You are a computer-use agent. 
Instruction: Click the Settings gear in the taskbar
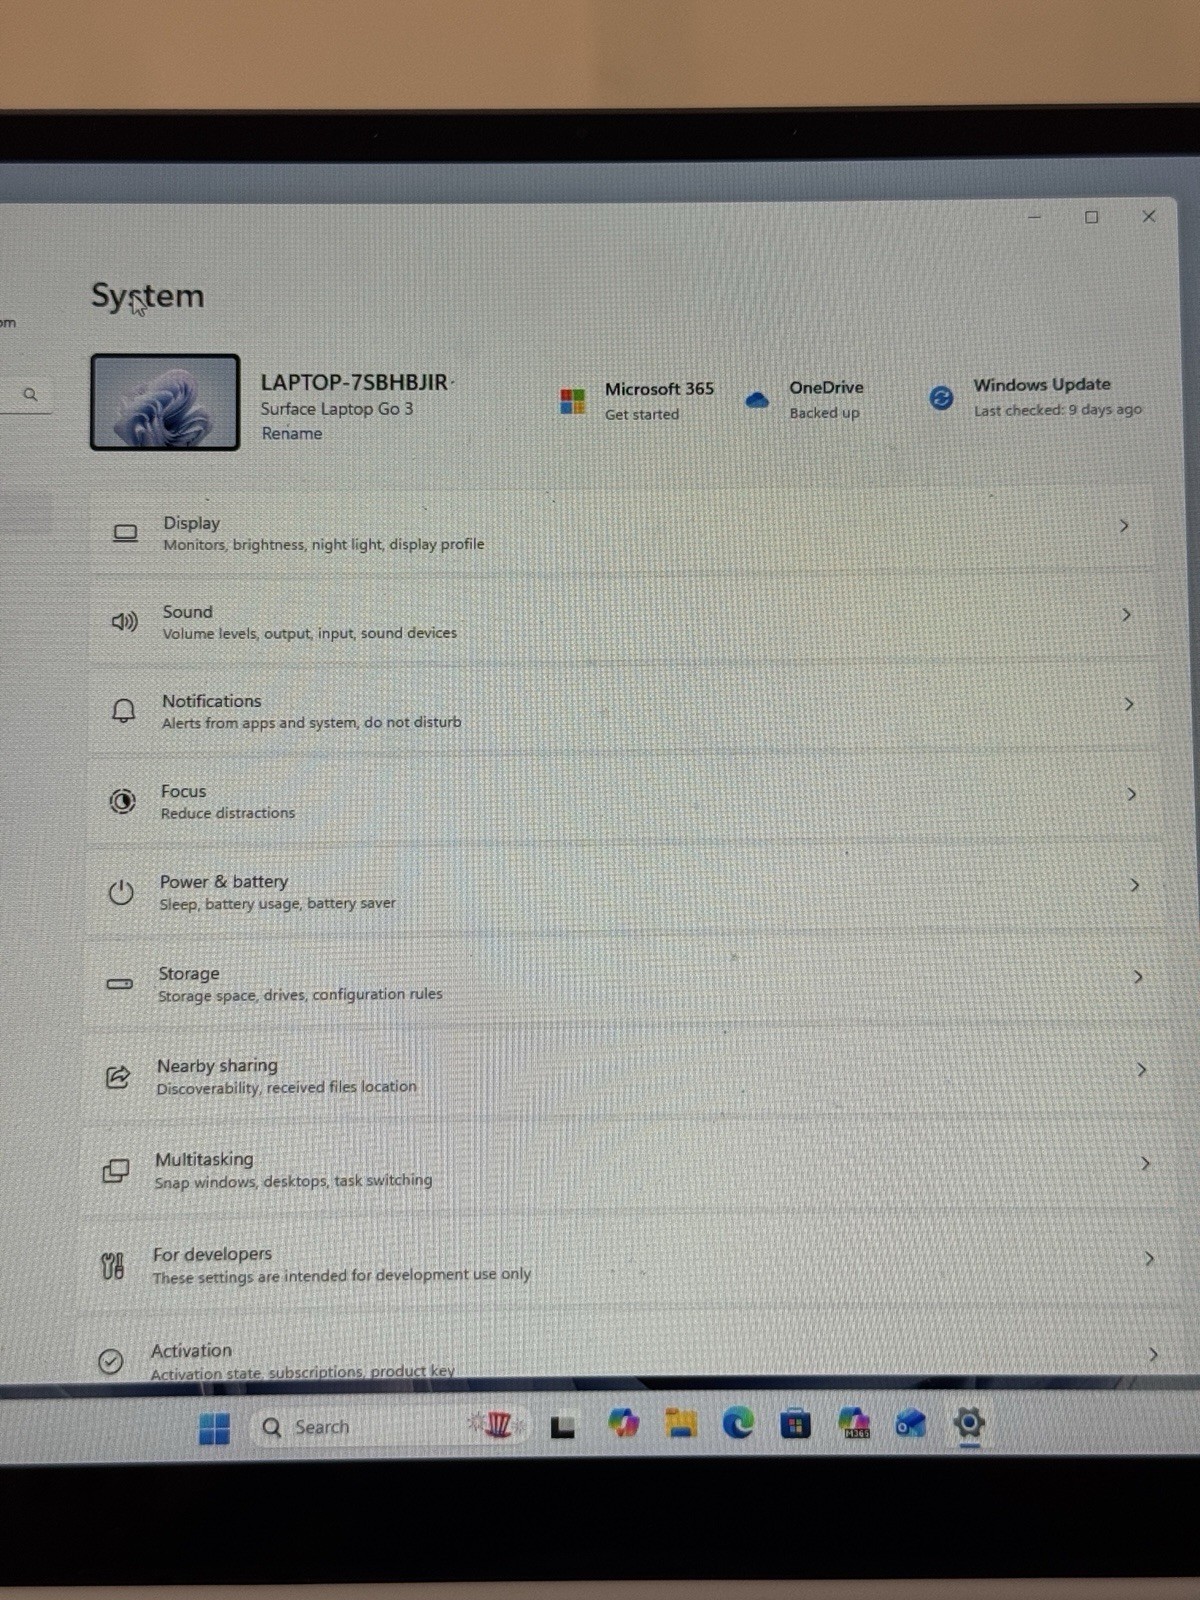pos(969,1422)
